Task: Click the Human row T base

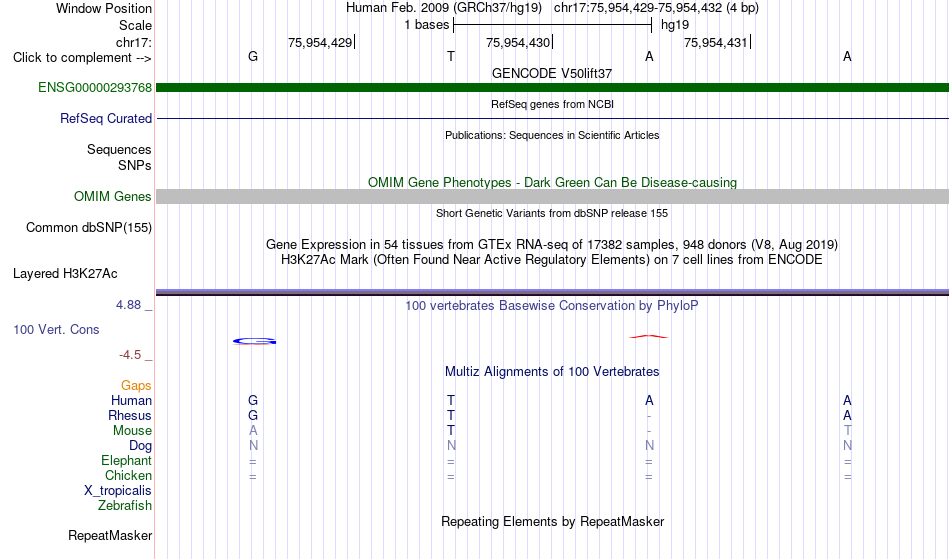Action: pyautogui.click(x=451, y=400)
